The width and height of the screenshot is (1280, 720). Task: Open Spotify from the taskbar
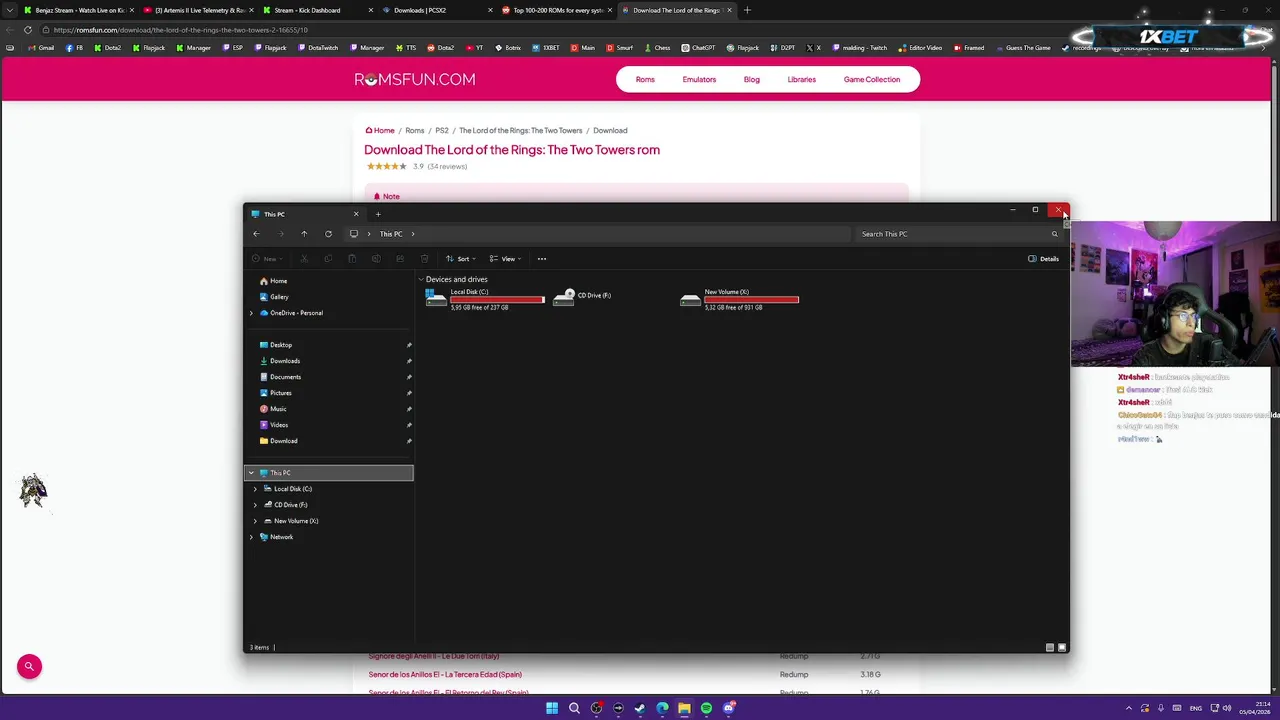pos(706,708)
